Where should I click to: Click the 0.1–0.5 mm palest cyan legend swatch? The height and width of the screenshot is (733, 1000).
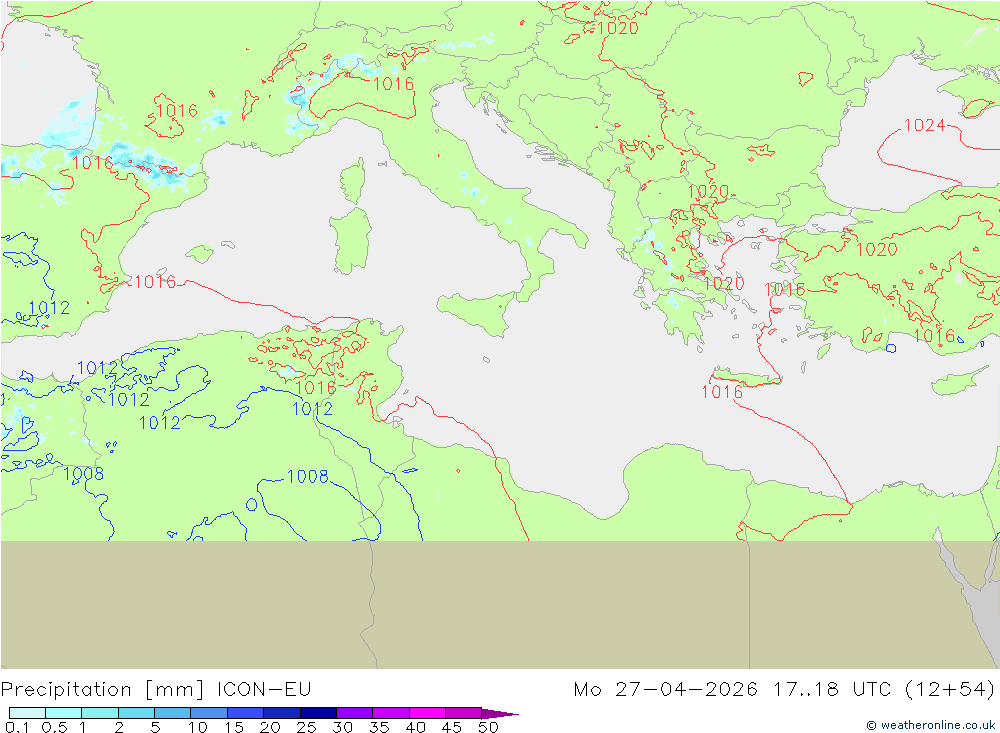(x=27, y=713)
